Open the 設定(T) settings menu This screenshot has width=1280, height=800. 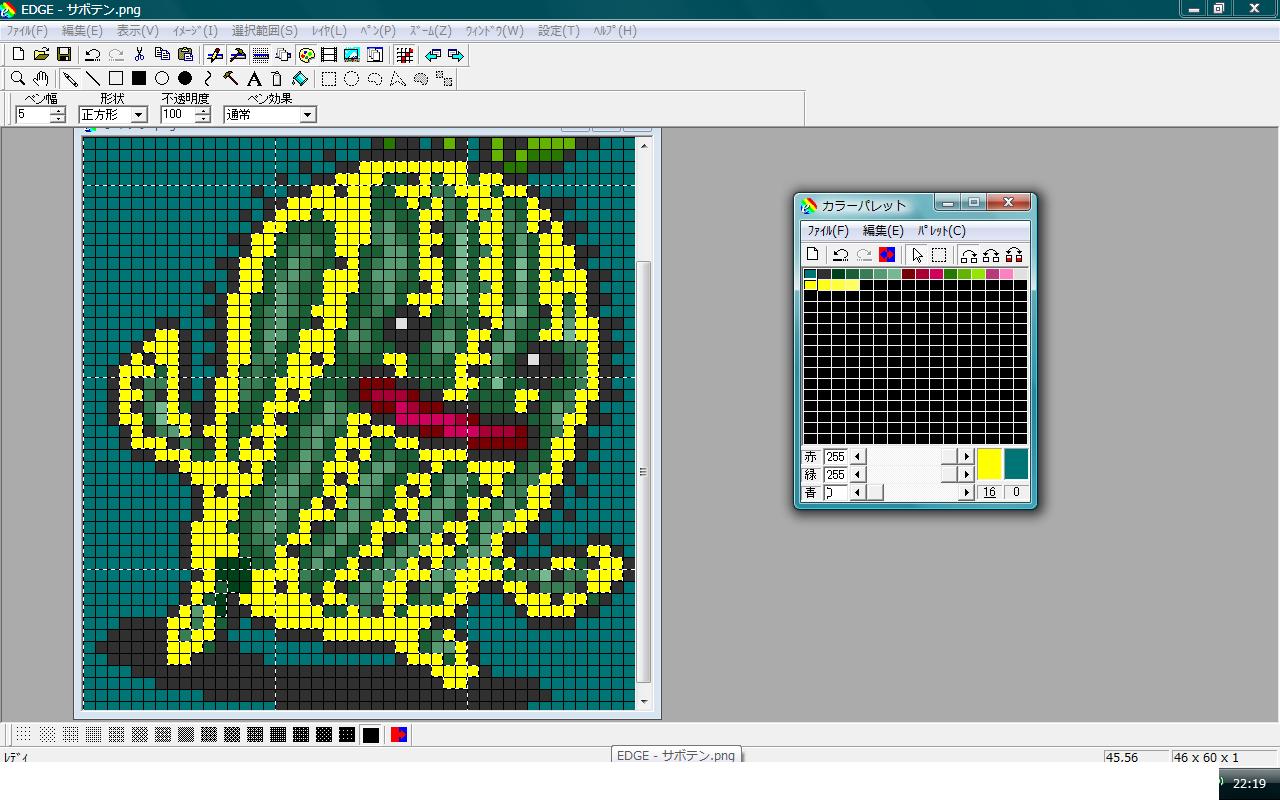(559, 30)
